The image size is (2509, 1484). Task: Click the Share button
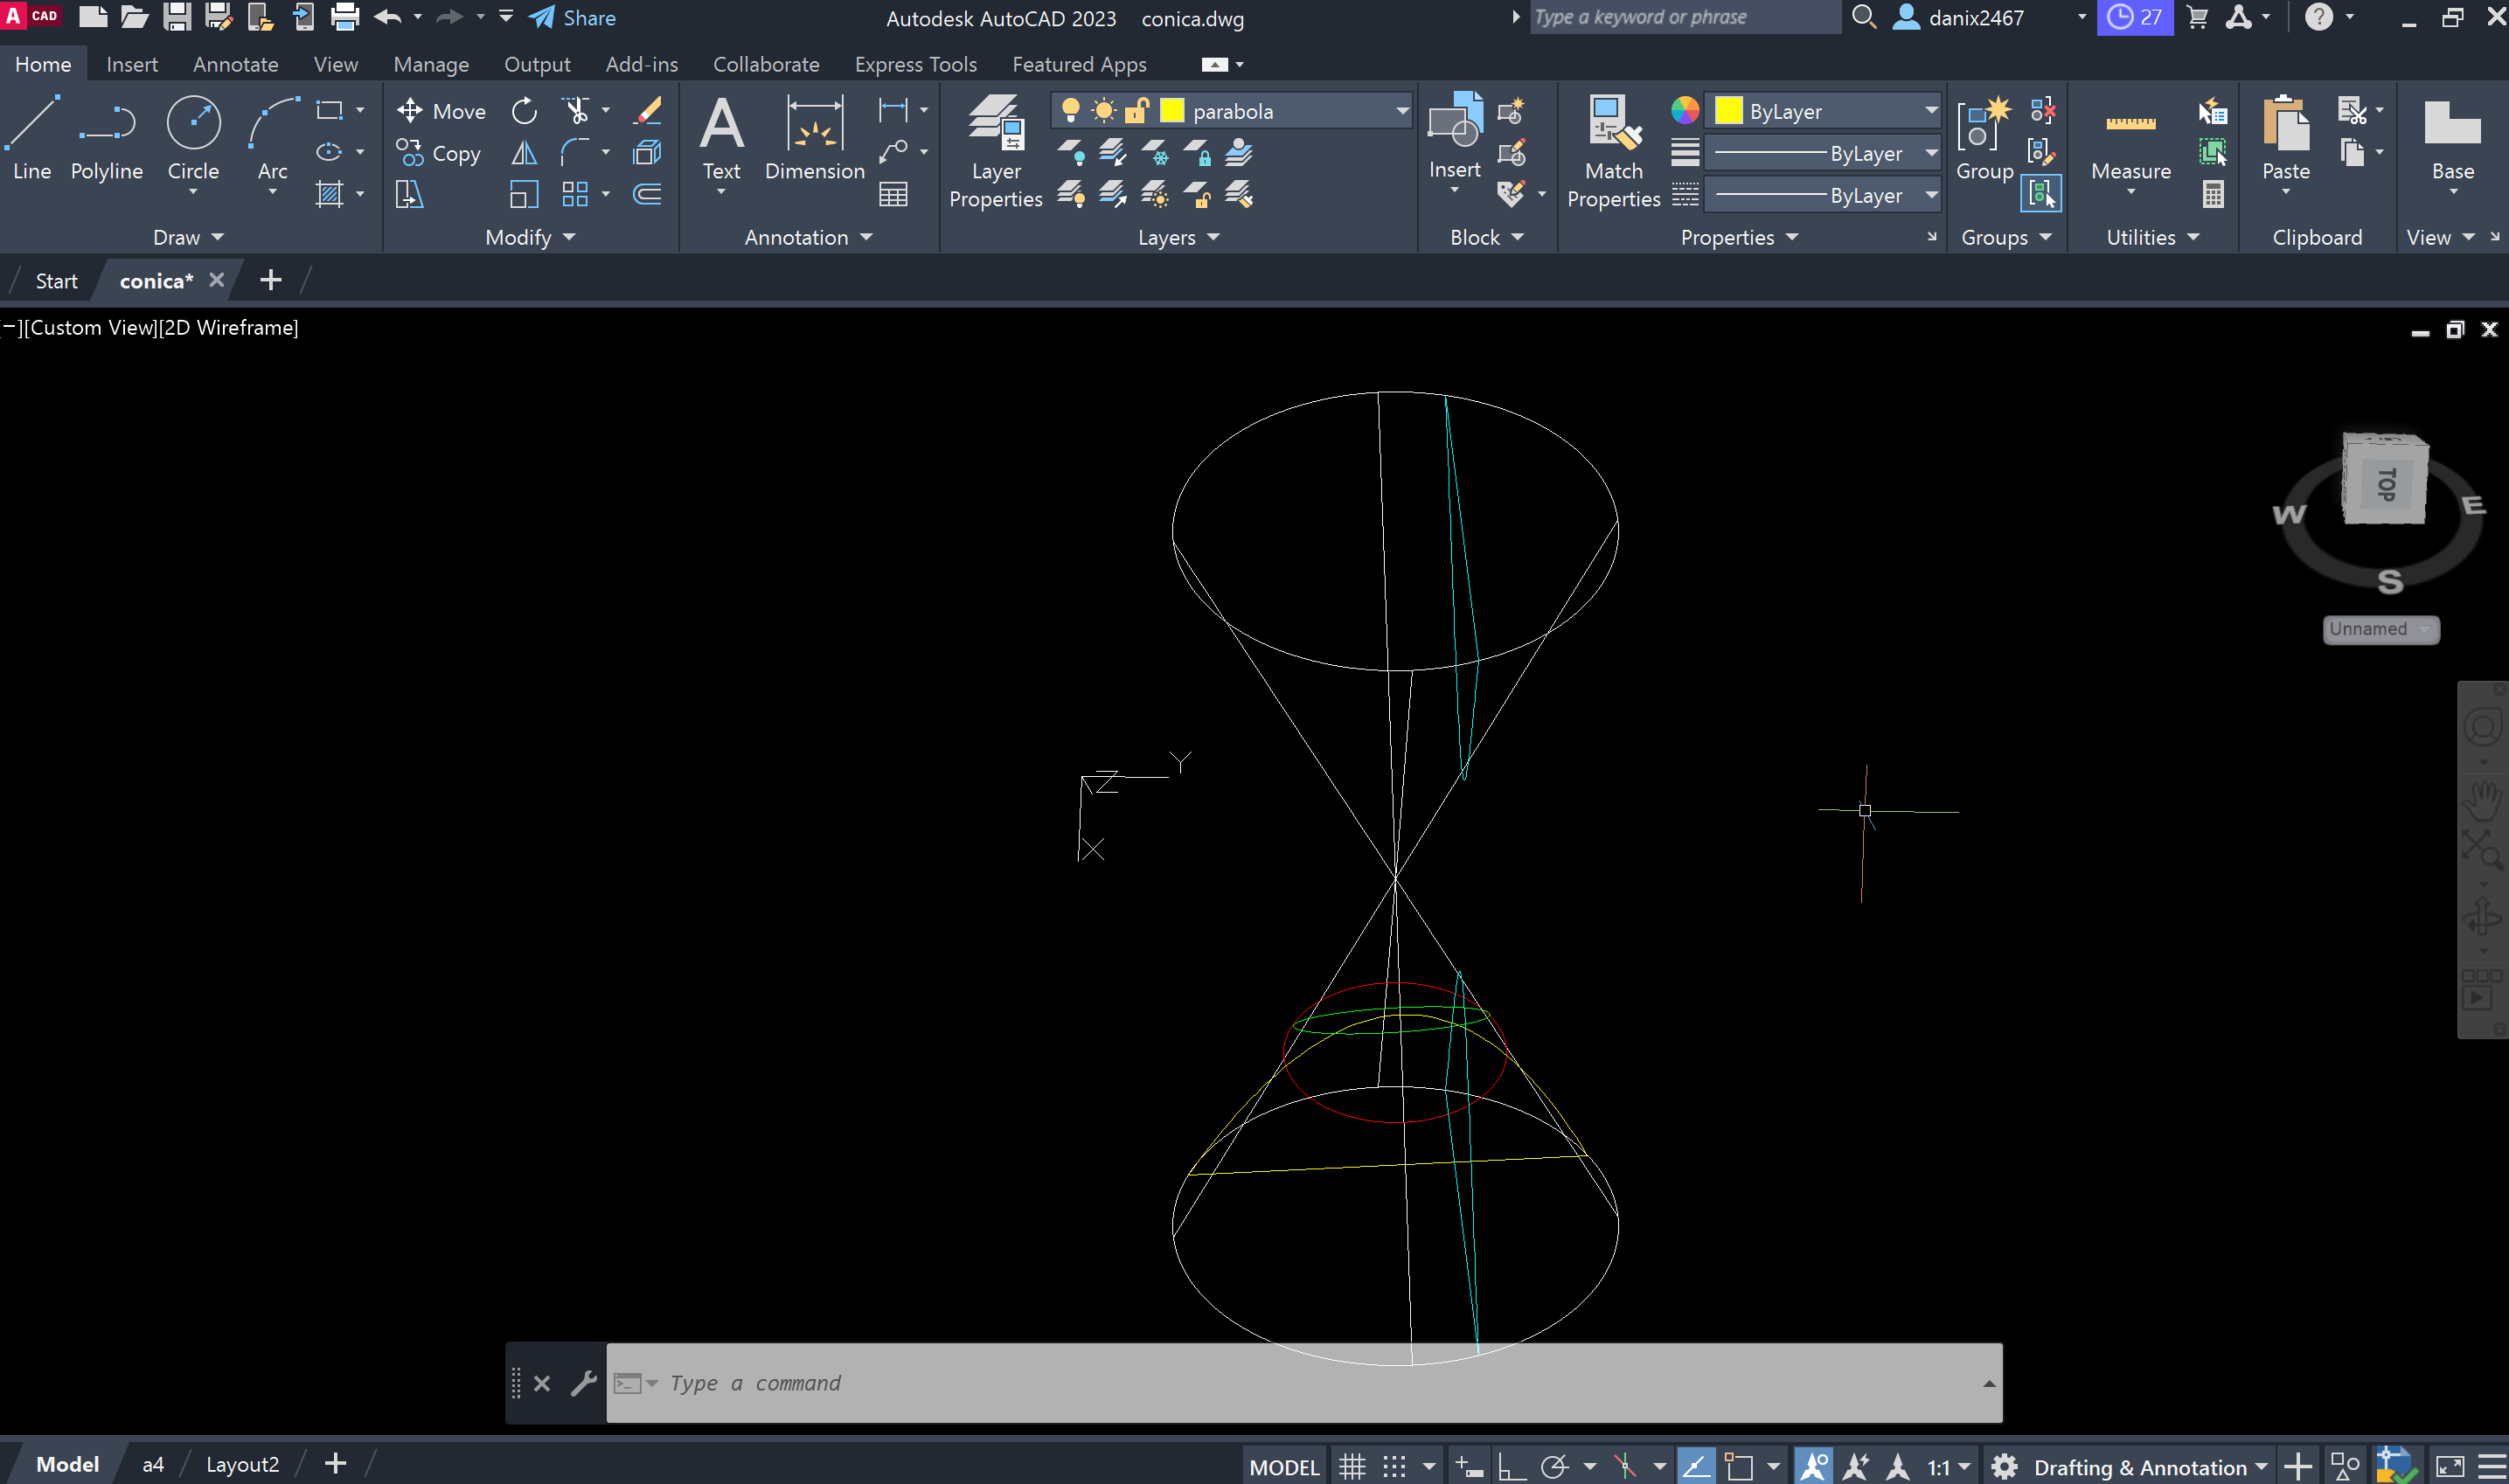click(x=572, y=18)
